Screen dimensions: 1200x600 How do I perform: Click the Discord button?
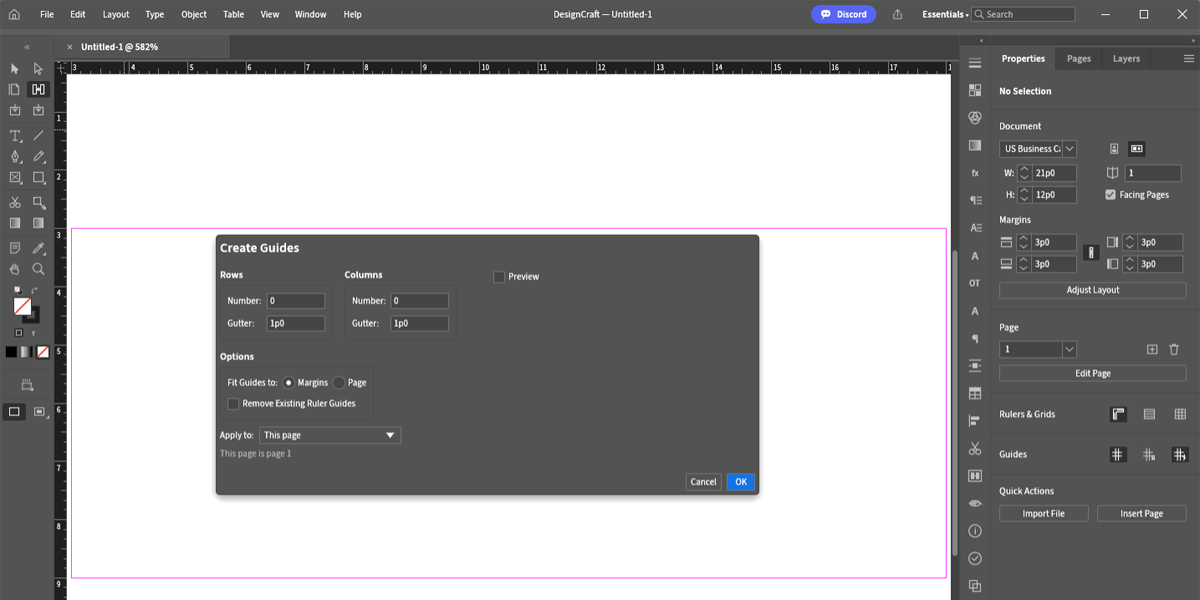pos(843,14)
